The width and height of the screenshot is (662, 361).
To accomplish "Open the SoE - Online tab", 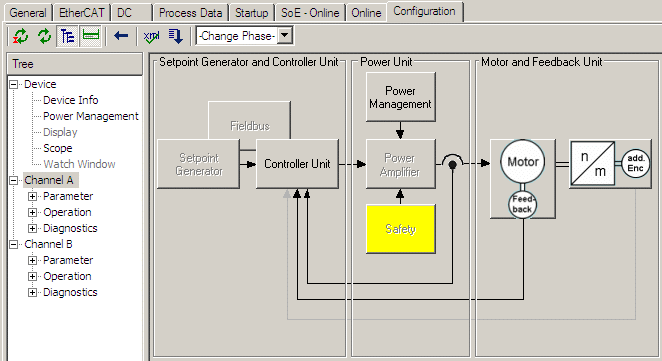I will click(310, 13).
